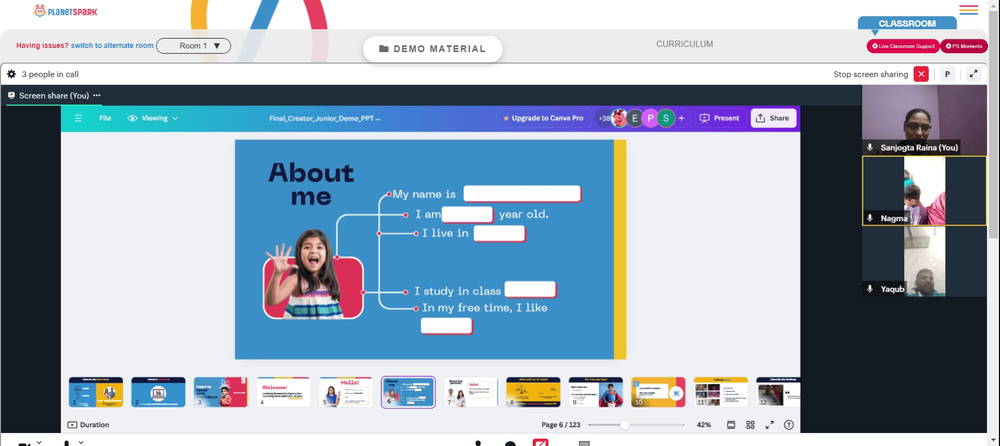Open the Canva File menu
The height and width of the screenshot is (446, 1000).
point(105,118)
